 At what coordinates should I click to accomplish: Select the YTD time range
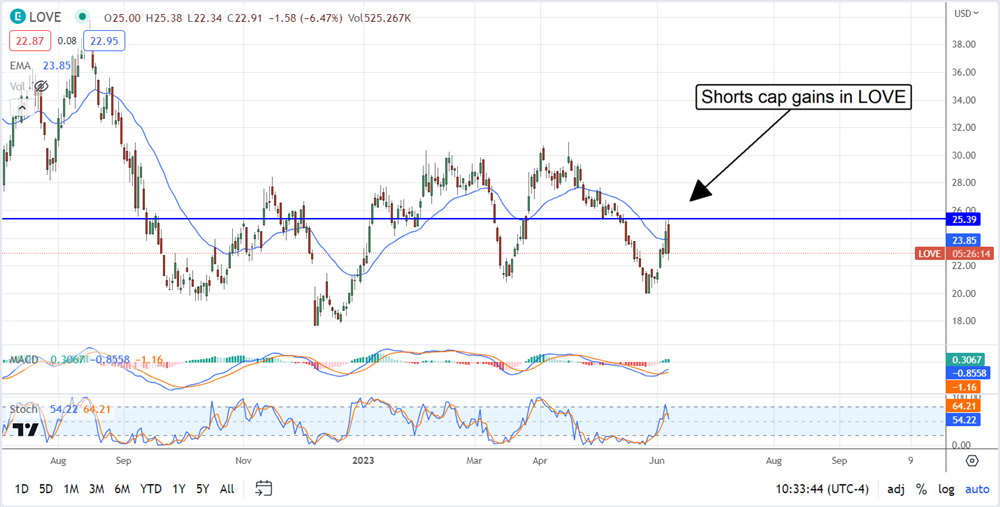click(x=151, y=489)
